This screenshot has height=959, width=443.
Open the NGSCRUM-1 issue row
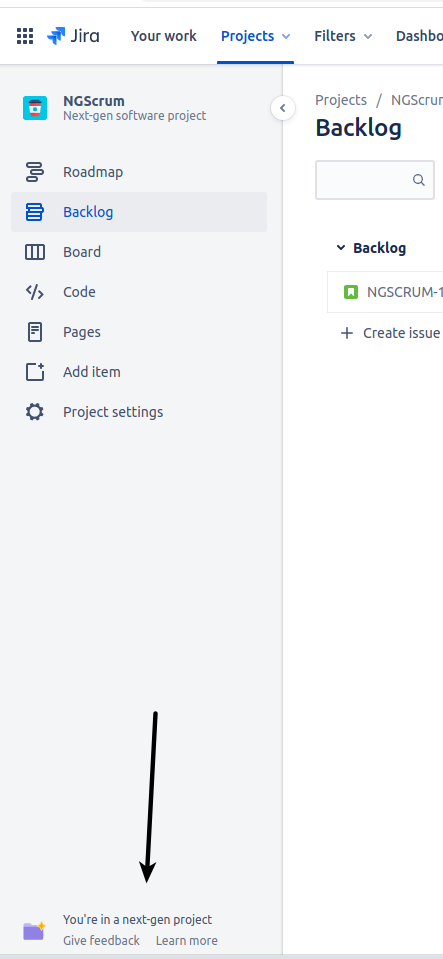(385, 292)
